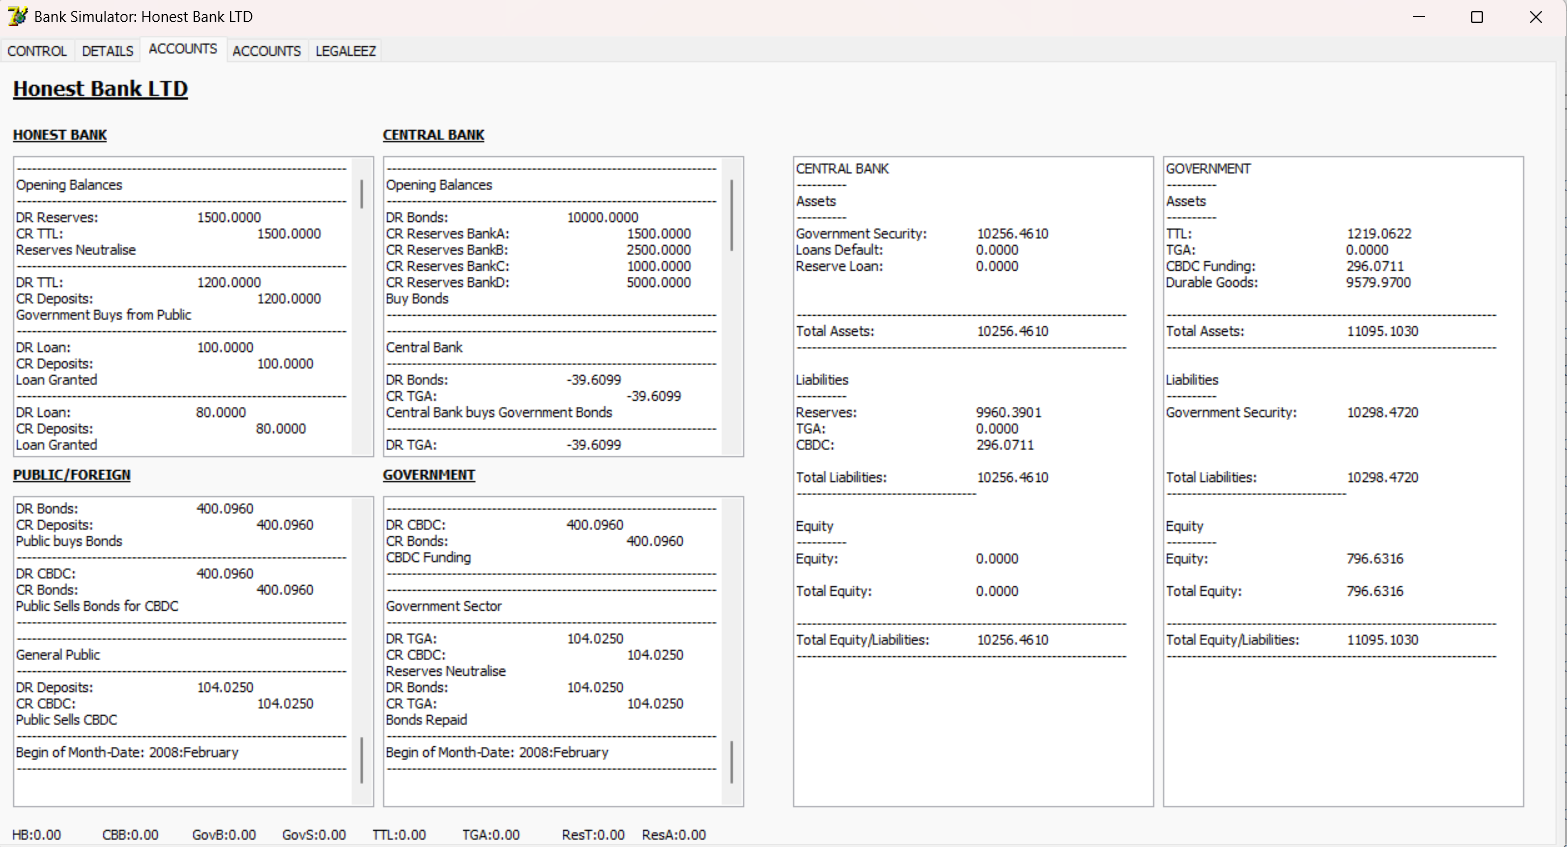Click the Durable Goods value 9579.9700
The height and width of the screenshot is (847, 1567).
pyautogui.click(x=1379, y=282)
